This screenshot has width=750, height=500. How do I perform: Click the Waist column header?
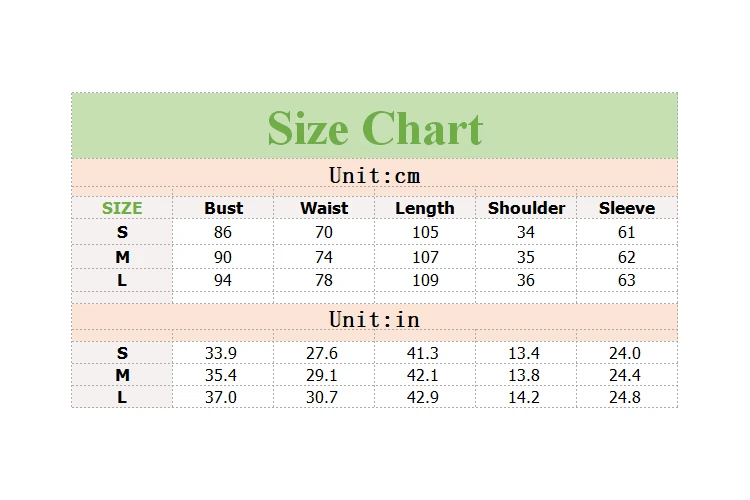pos(324,208)
